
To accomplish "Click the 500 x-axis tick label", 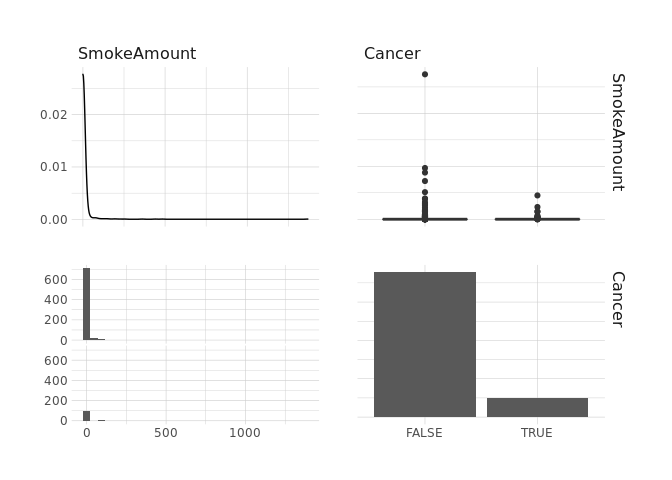I will tap(166, 433).
